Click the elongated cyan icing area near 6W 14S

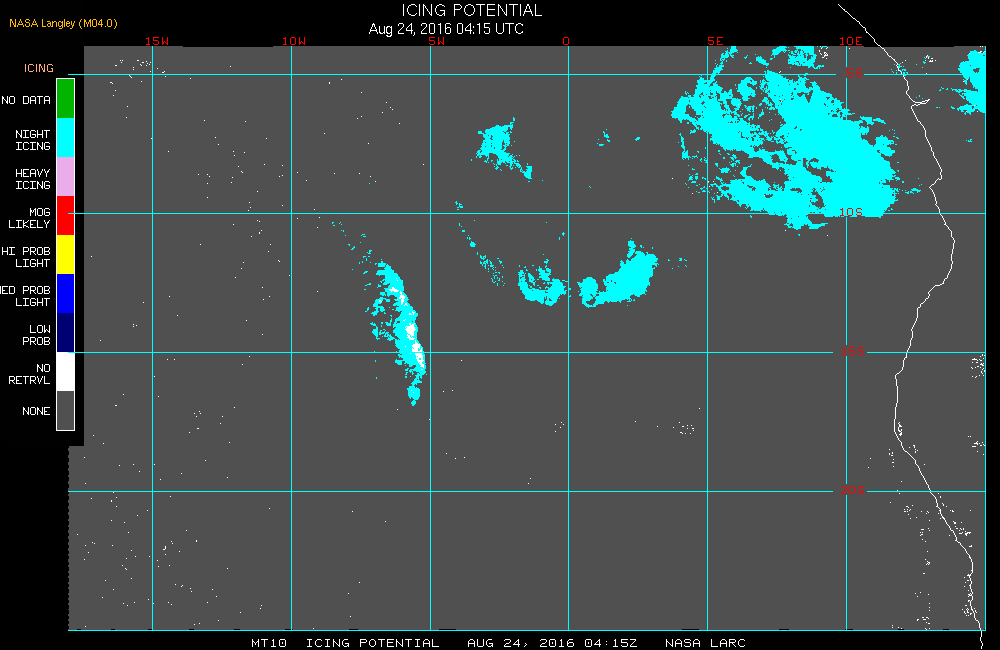pyautogui.click(x=400, y=332)
